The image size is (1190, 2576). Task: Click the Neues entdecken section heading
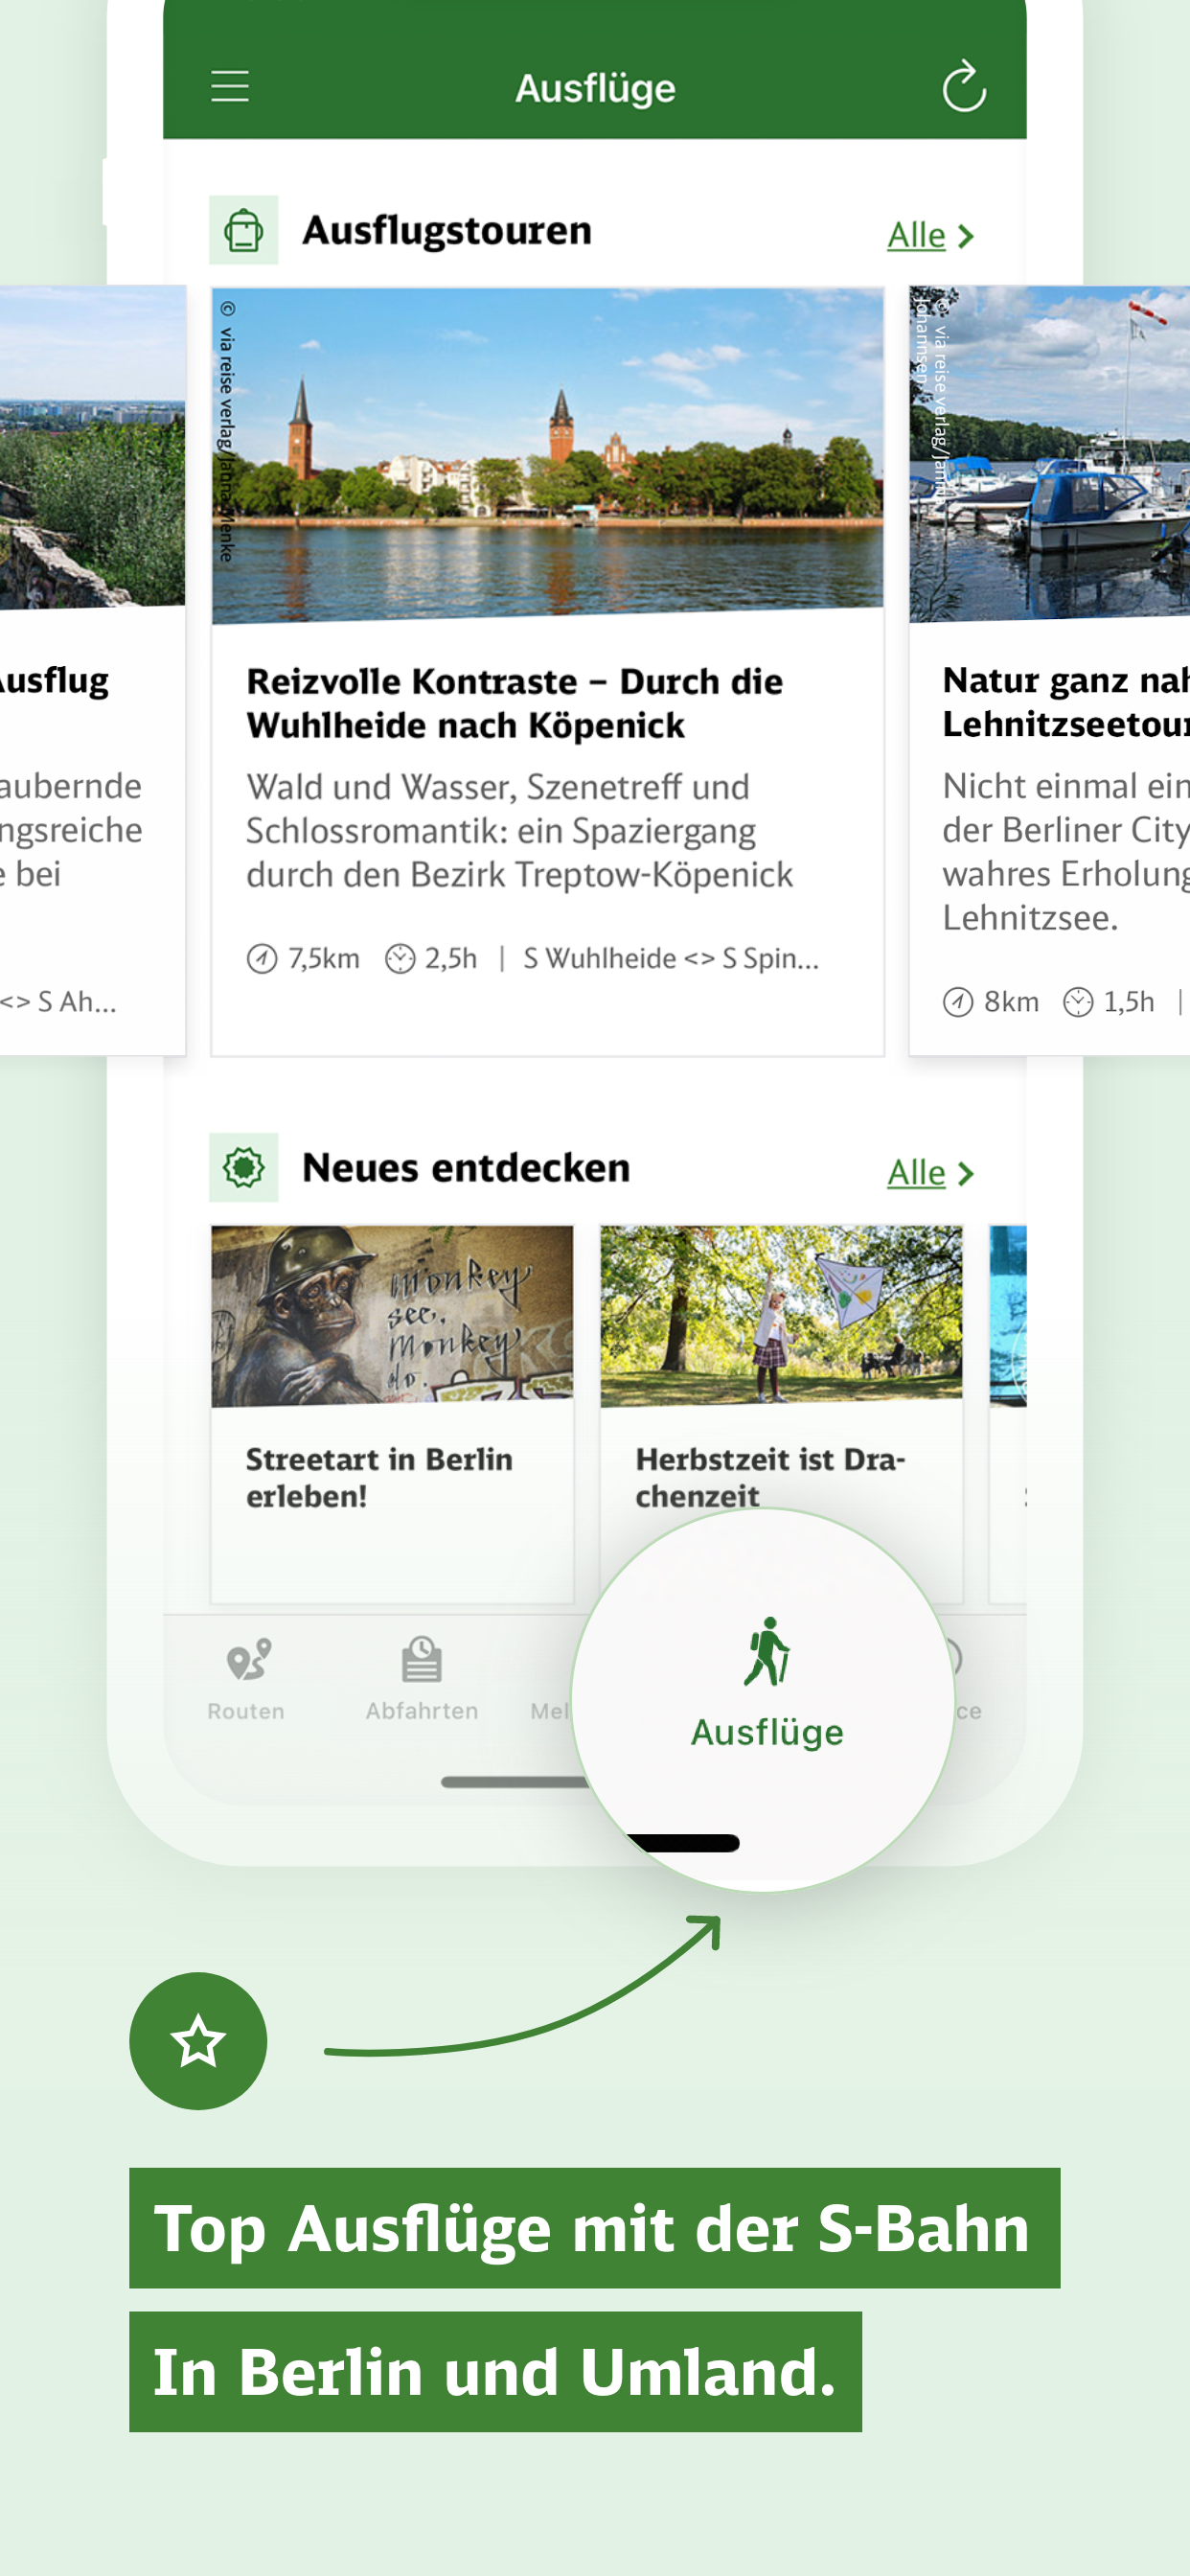(466, 1168)
